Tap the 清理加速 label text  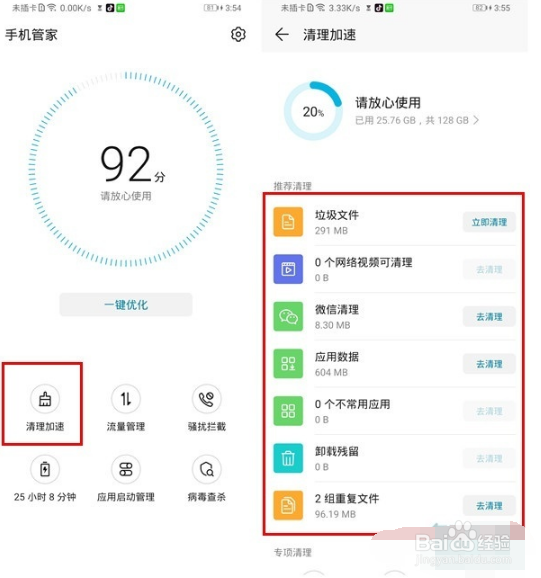click(x=45, y=426)
